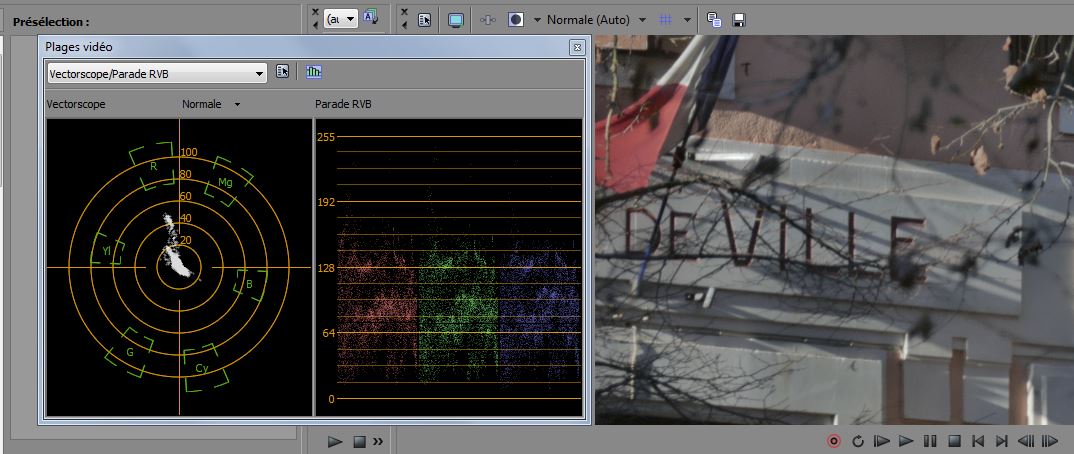Go to end of project
The image size is (1074, 454).
click(x=1001, y=440)
